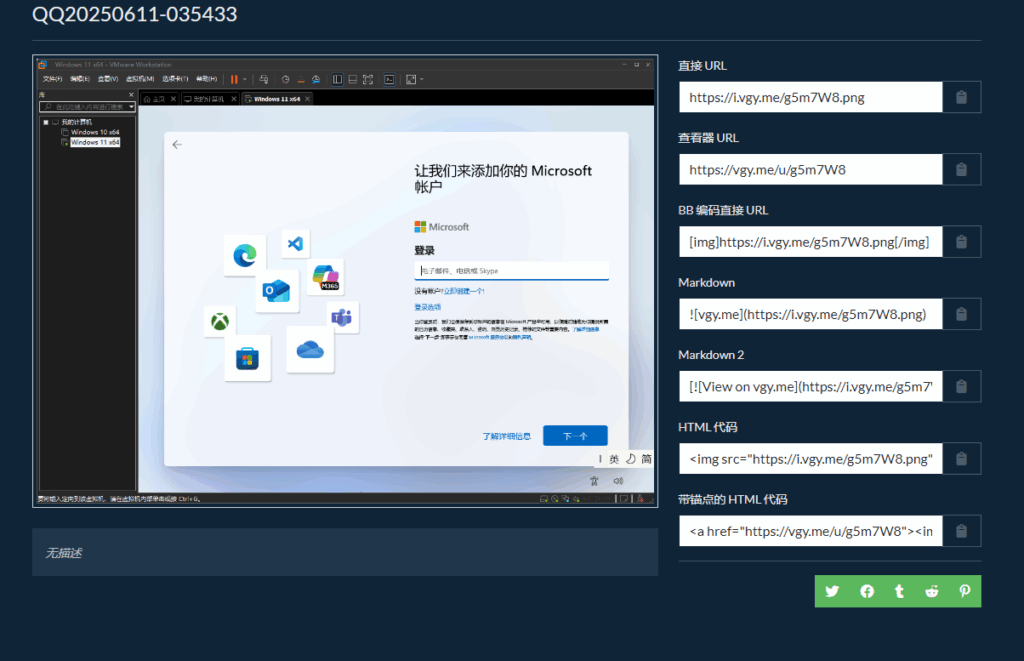
Task: Copy the 直接 URL to clipboard
Action: pos(961,97)
